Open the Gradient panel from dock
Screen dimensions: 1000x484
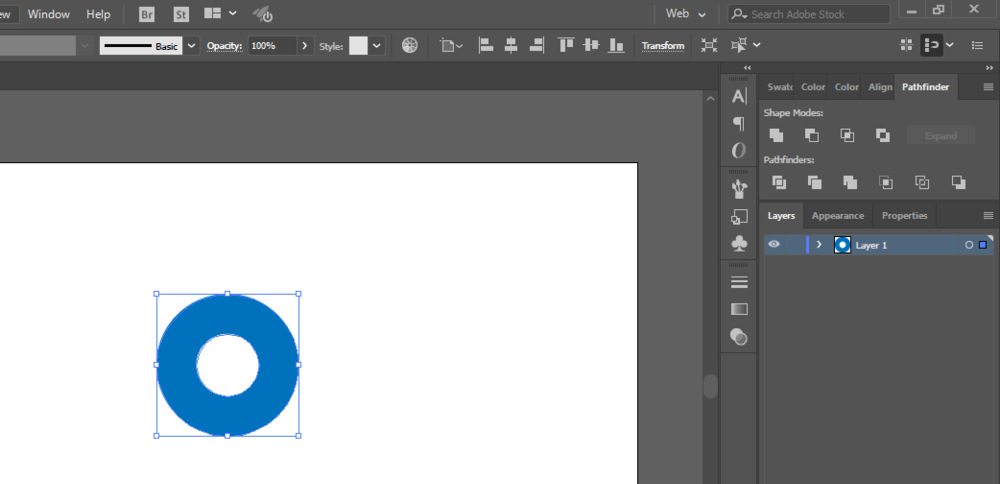coord(739,309)
